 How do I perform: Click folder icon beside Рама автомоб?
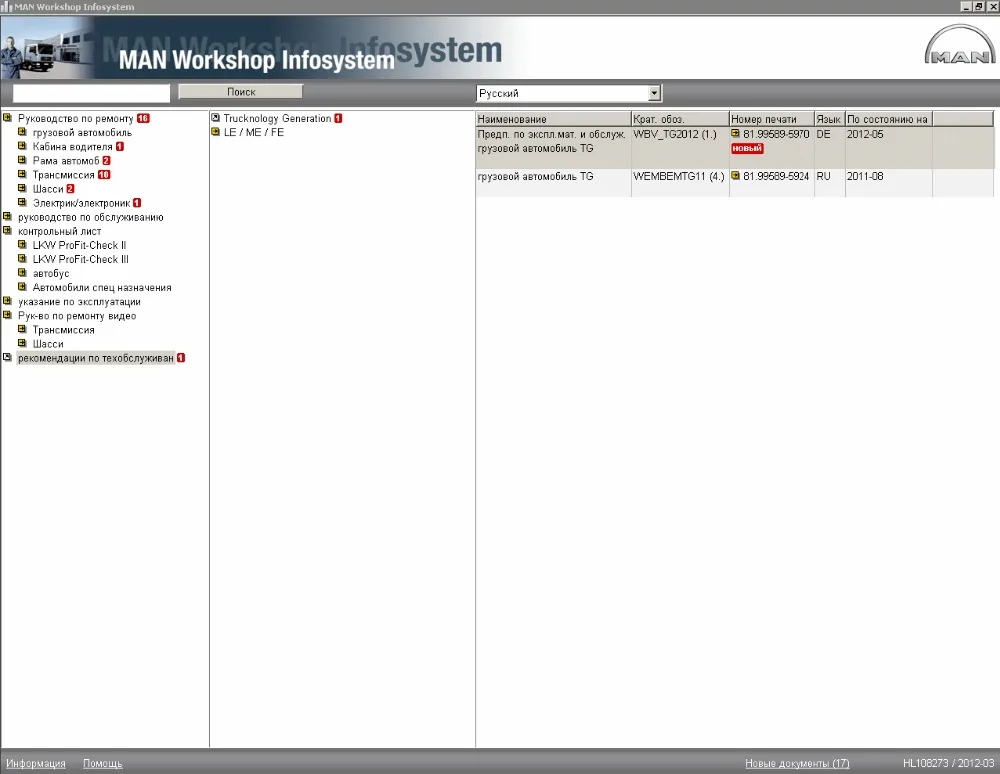[22, 159]
